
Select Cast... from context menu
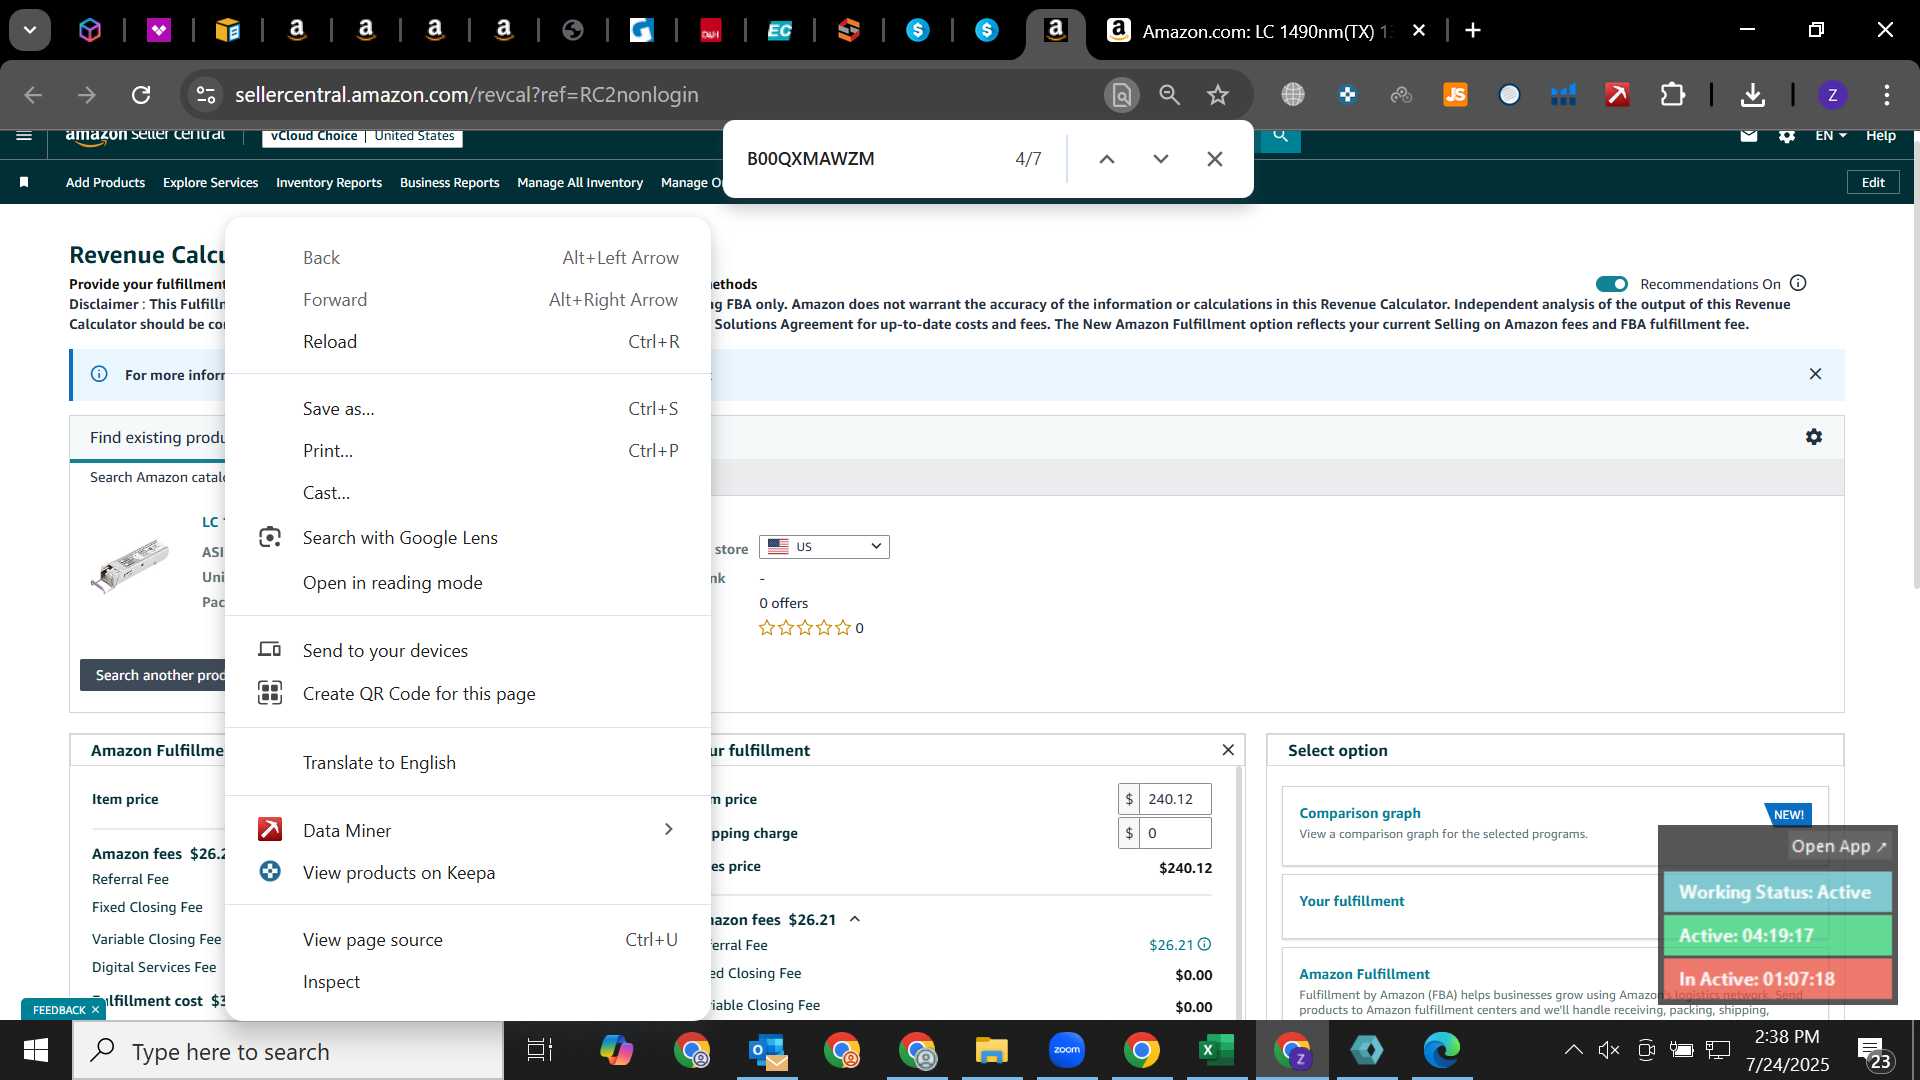(x=467, y=493)
